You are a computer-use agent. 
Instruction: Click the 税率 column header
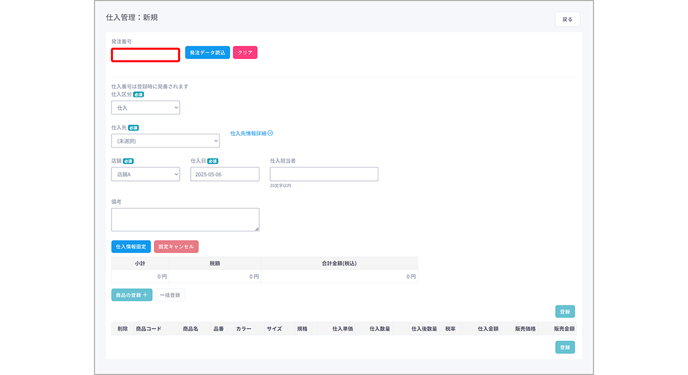450,329
